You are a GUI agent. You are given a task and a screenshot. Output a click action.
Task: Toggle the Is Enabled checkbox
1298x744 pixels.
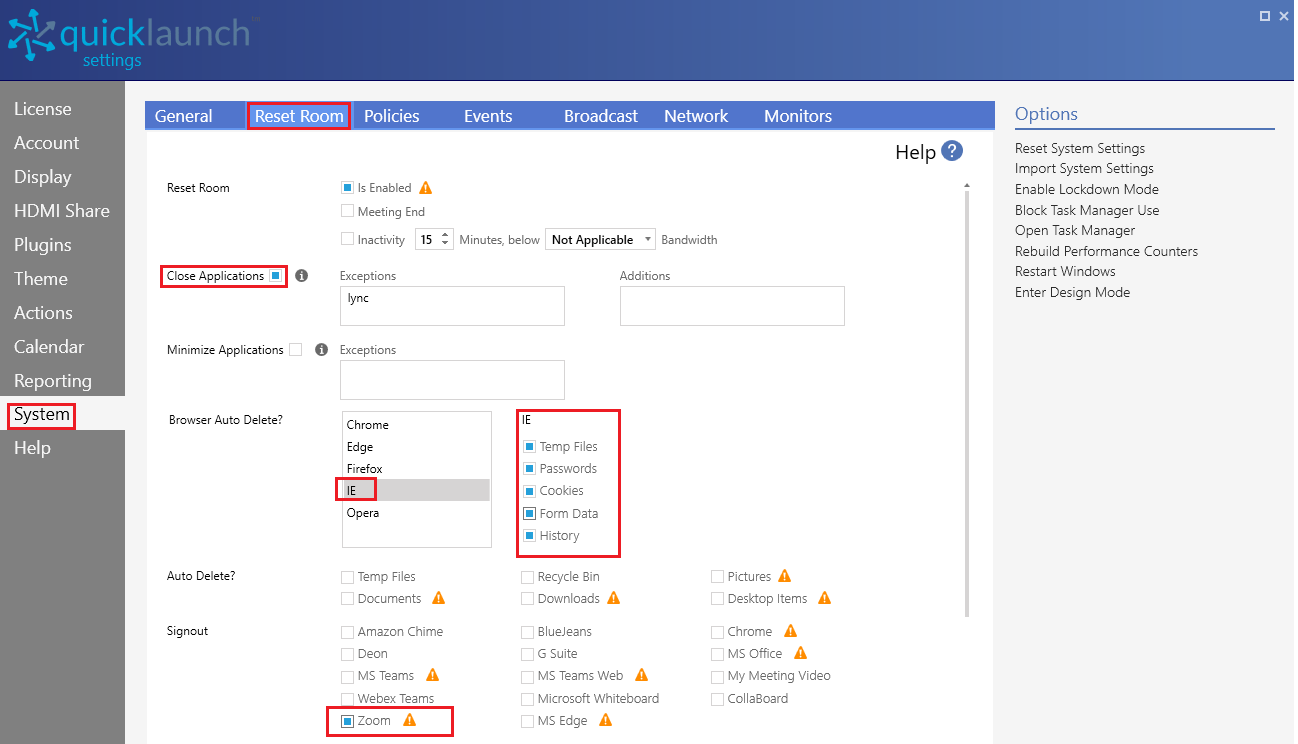[x=347, y=187]
